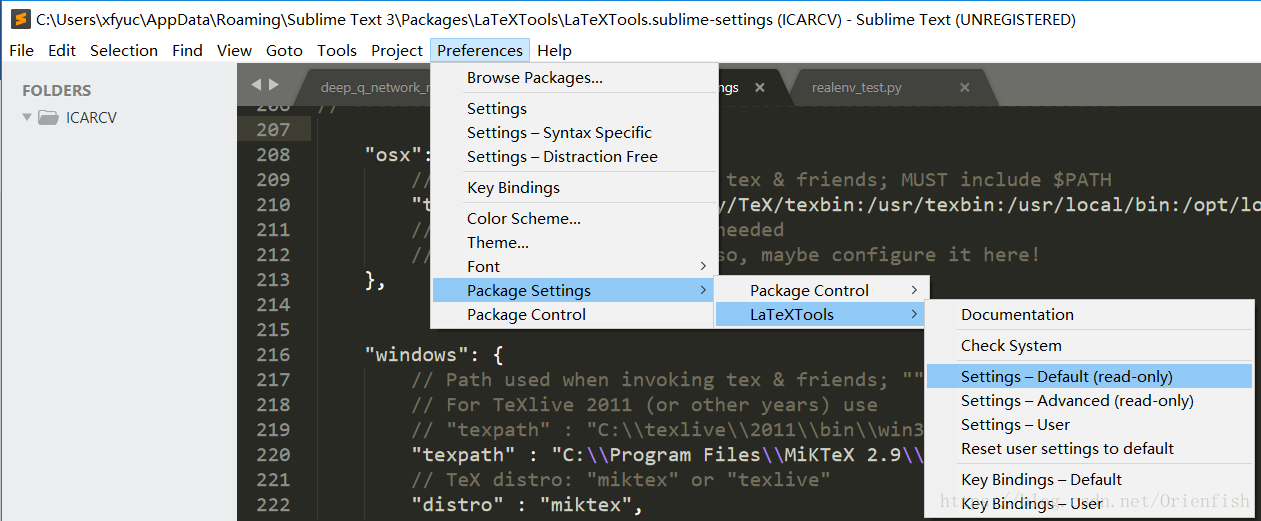Expand the LaTeXTools submenu

coord(822,314)
